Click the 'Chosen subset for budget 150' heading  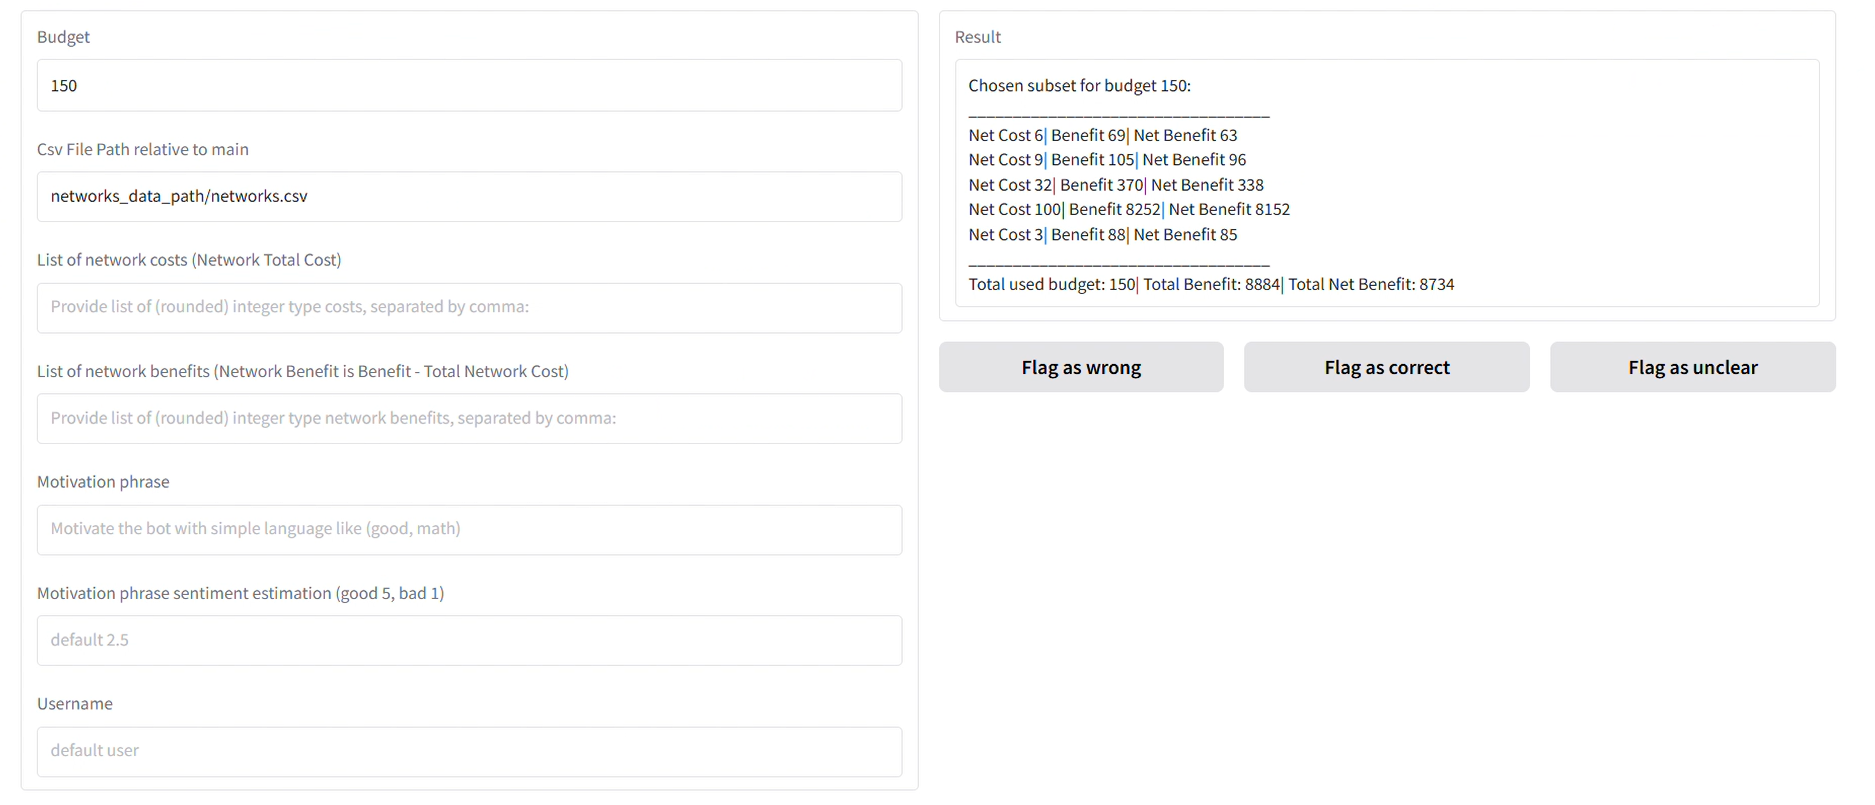click(x=1079, y=86)
